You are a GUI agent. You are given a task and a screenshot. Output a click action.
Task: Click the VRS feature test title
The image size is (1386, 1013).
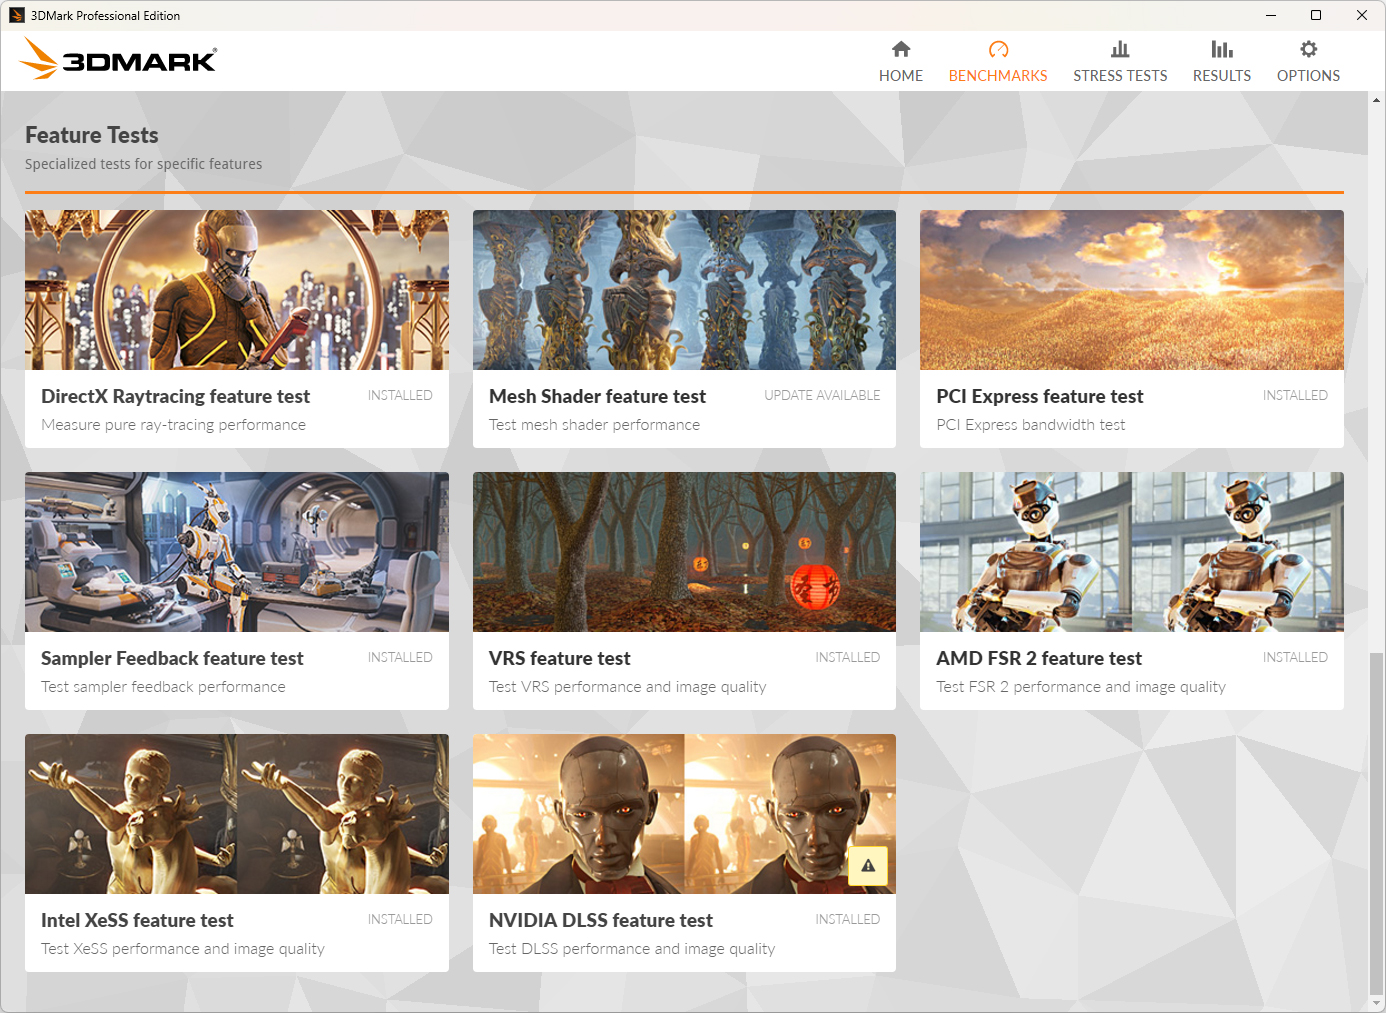coord(559,659)
